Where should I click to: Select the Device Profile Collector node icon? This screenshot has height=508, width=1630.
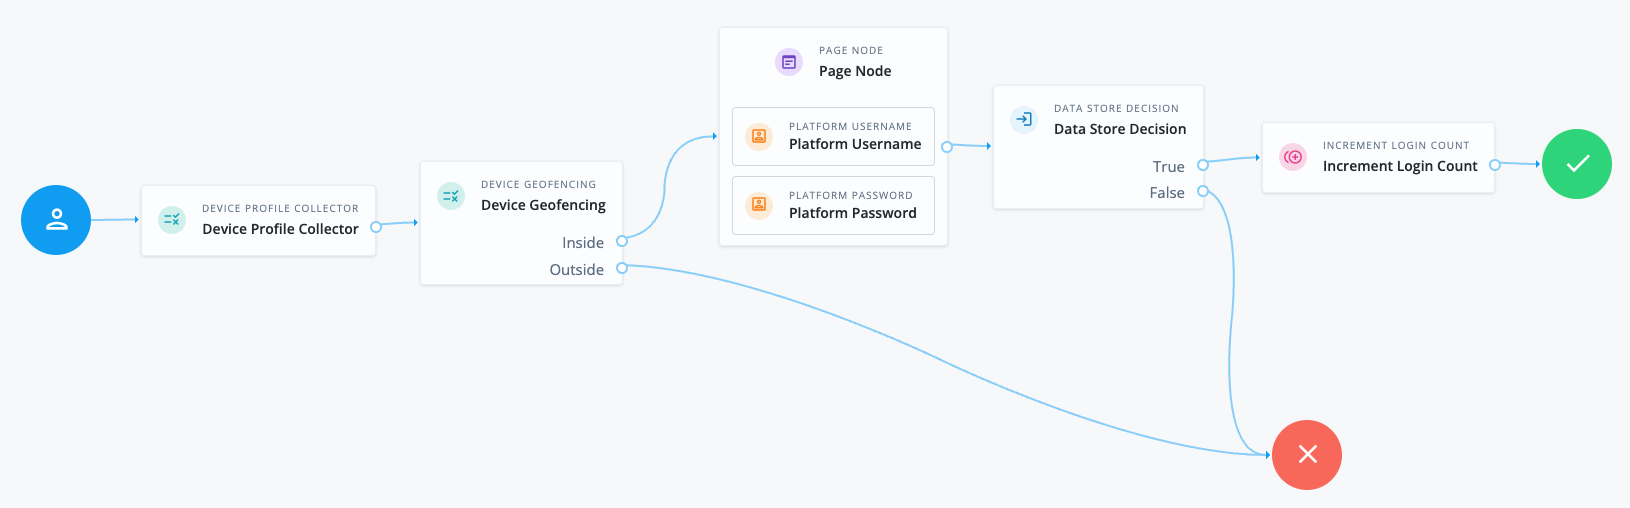(x=172, y=219)
